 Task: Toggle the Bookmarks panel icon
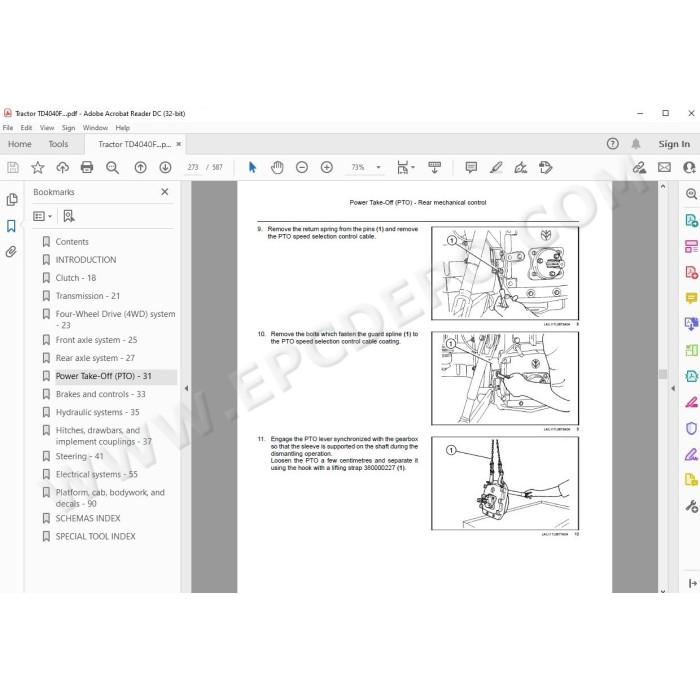pos(12,226)
